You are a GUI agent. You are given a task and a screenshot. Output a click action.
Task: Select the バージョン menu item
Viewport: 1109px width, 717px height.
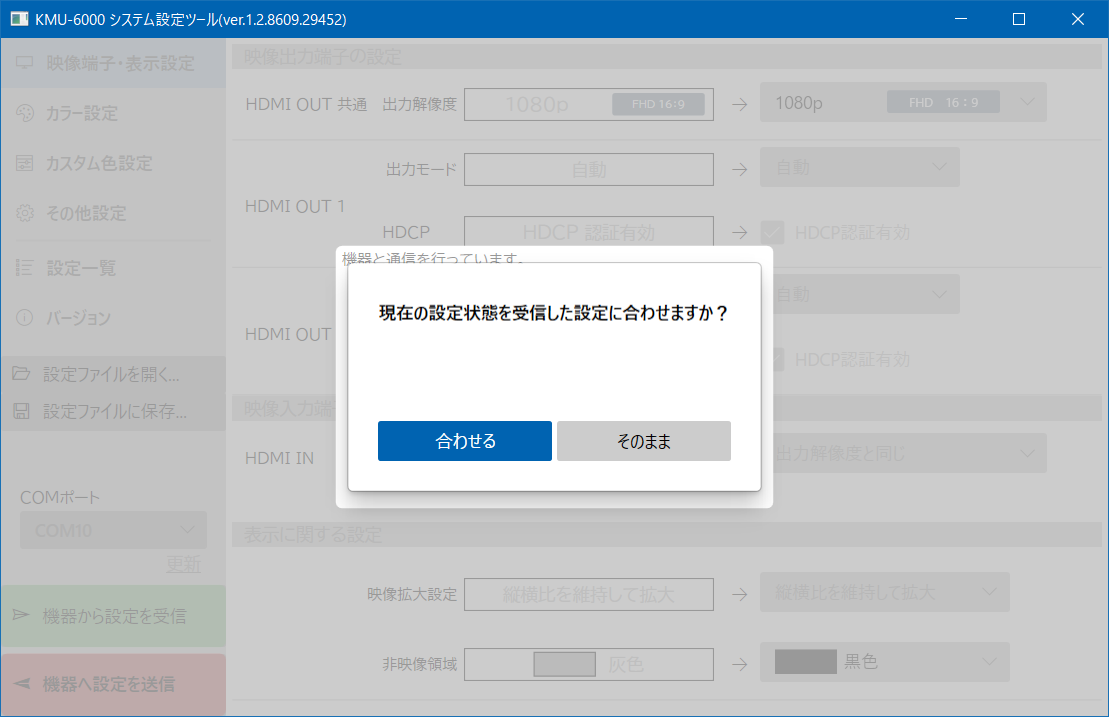point(78,318)
